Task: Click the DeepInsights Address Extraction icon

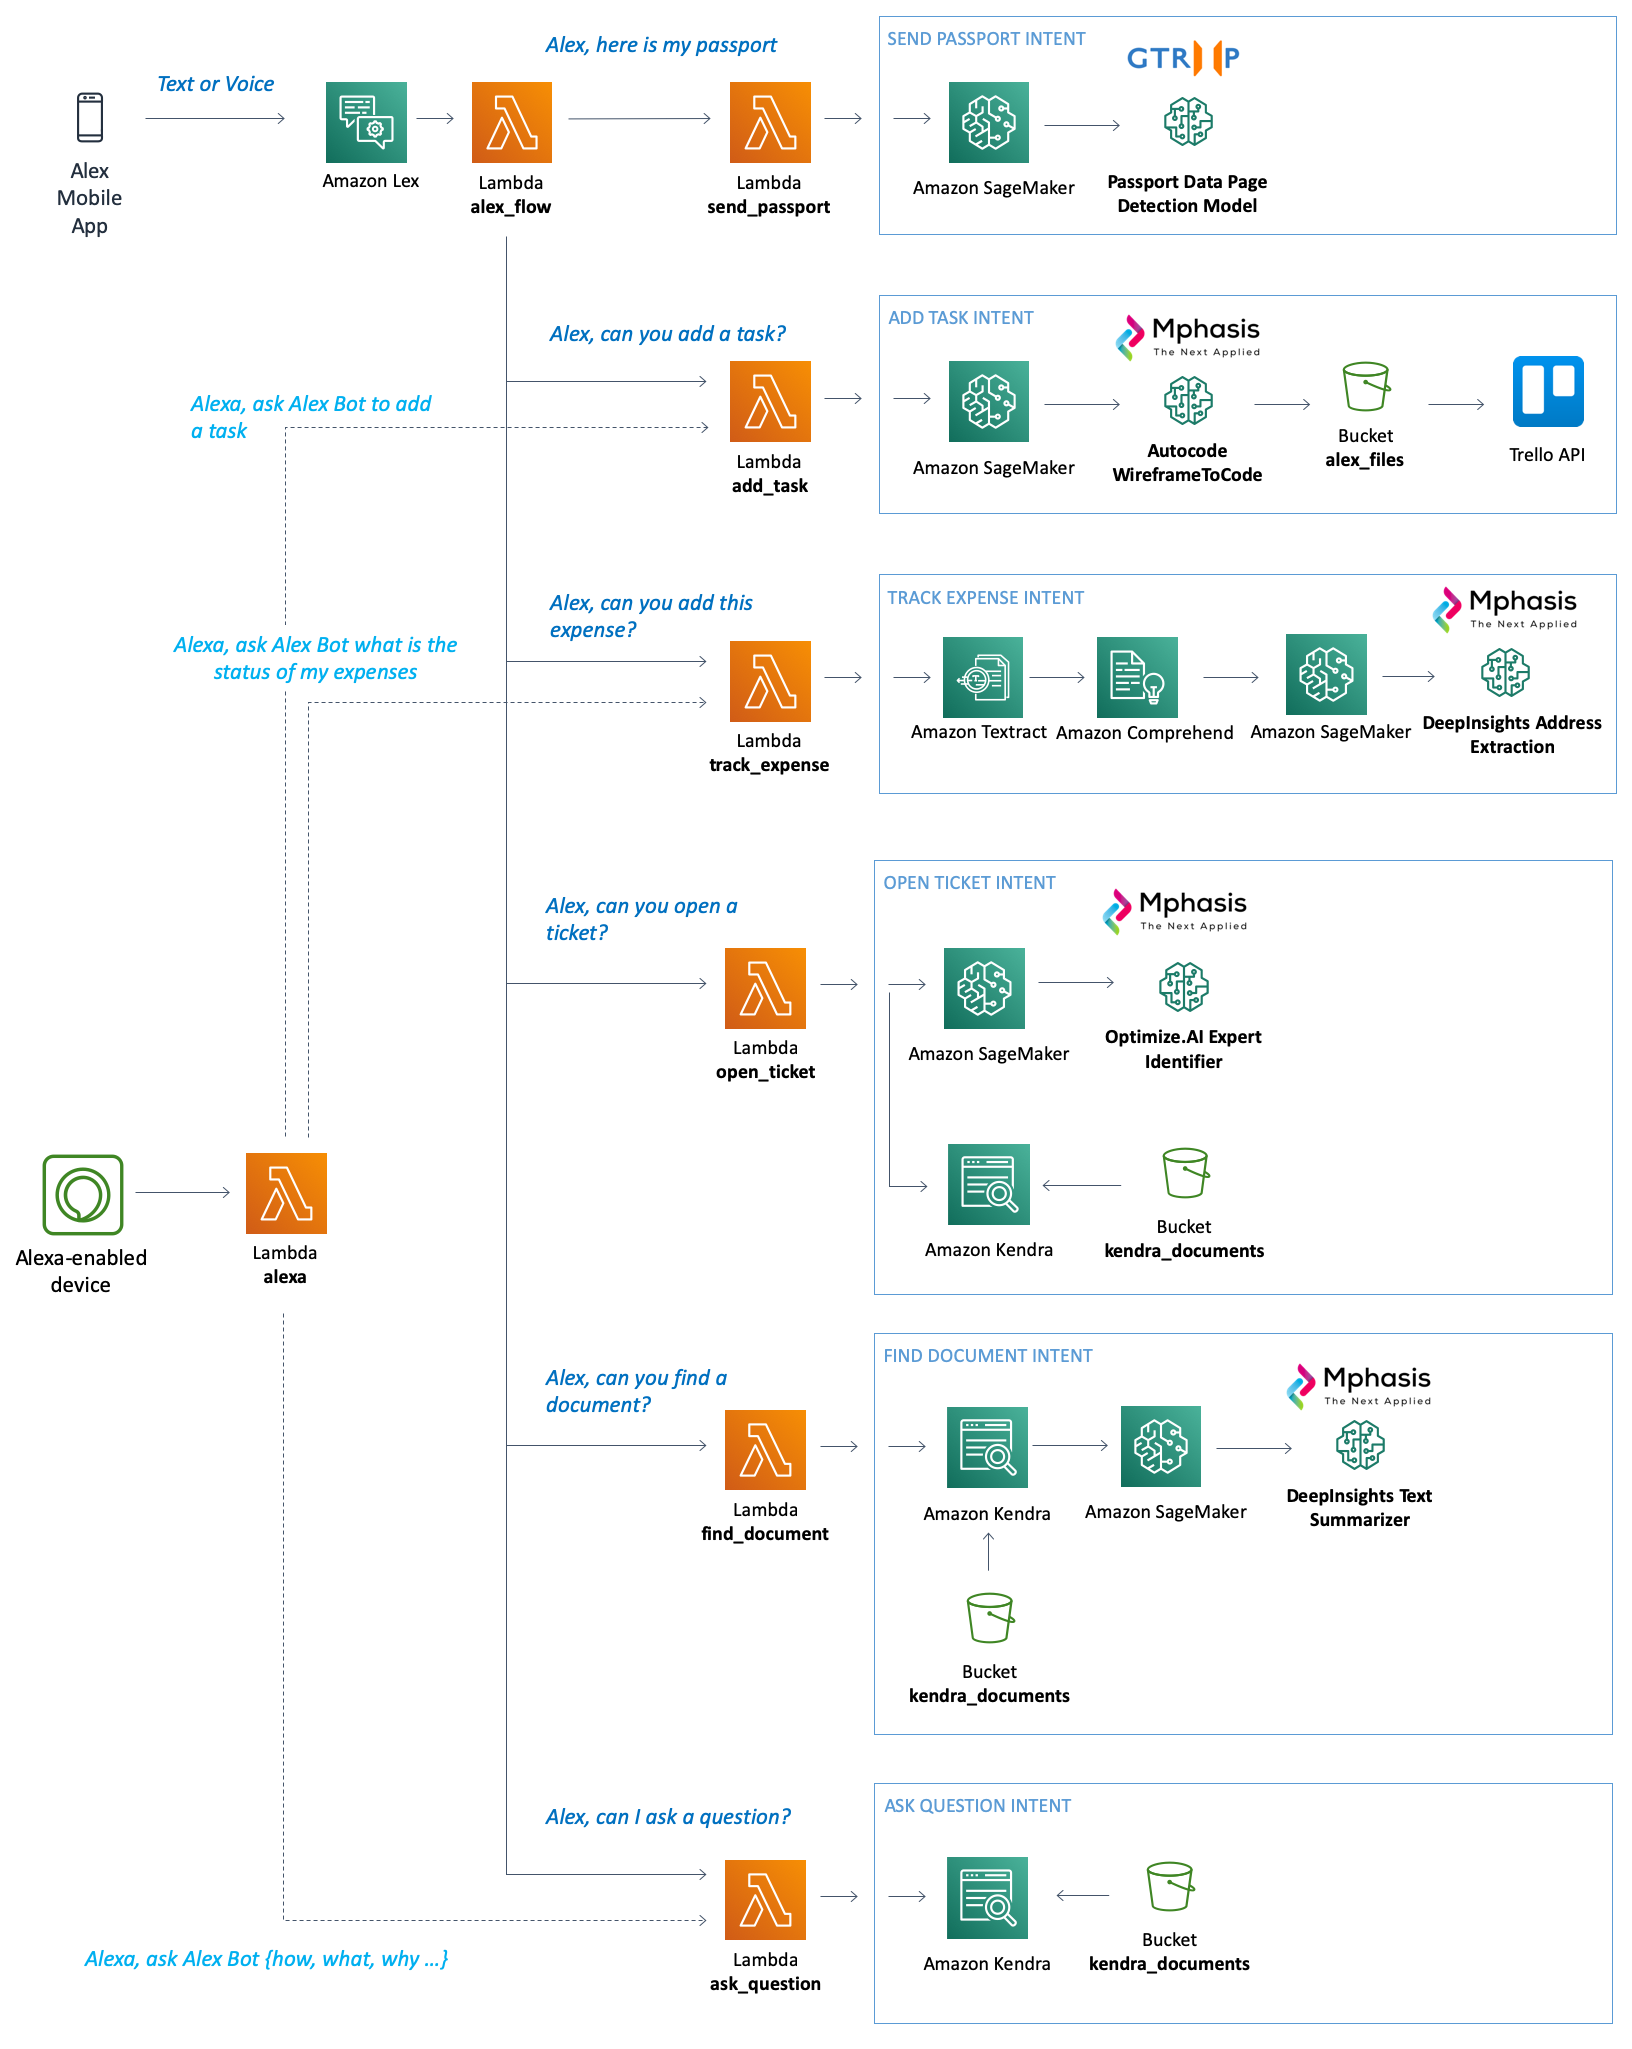Action: (x=1506, y=673)
